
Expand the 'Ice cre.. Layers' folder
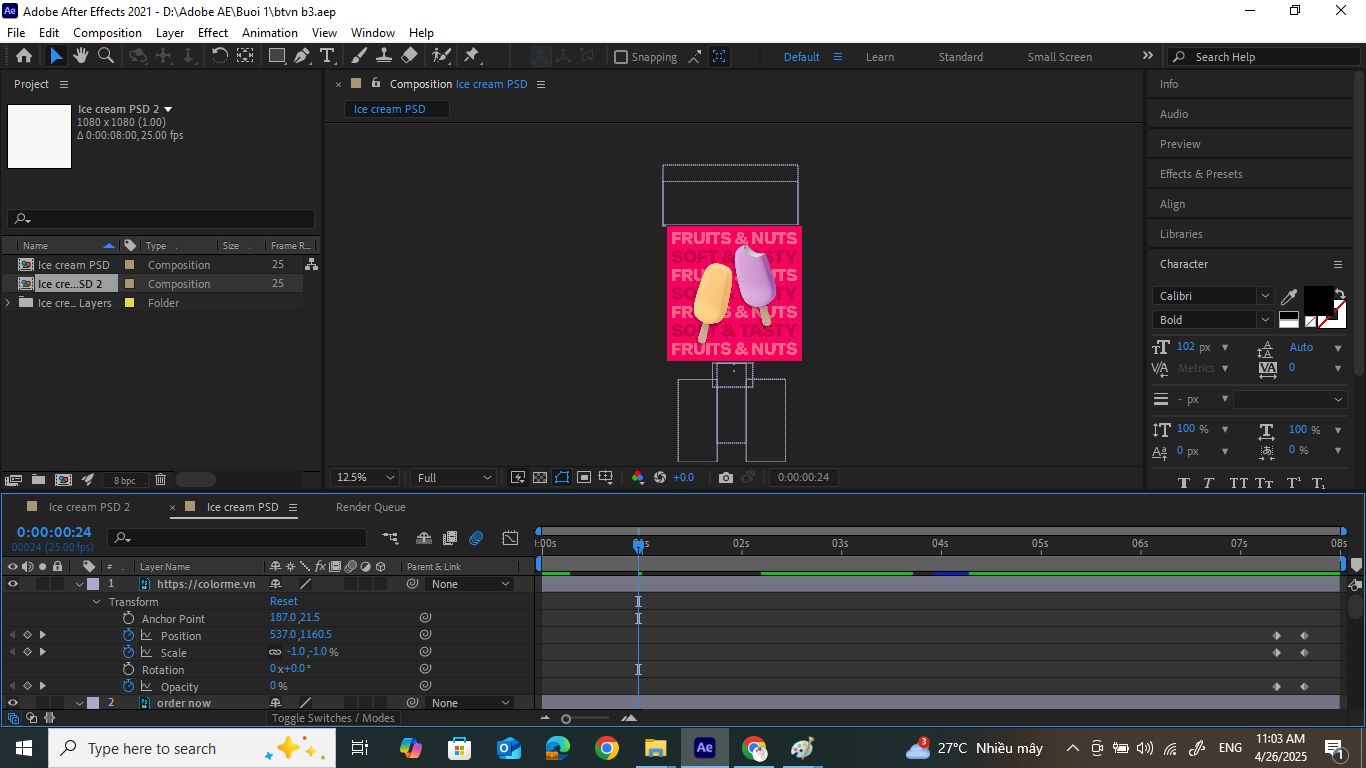pyautogui.click(x=9, y=303)
